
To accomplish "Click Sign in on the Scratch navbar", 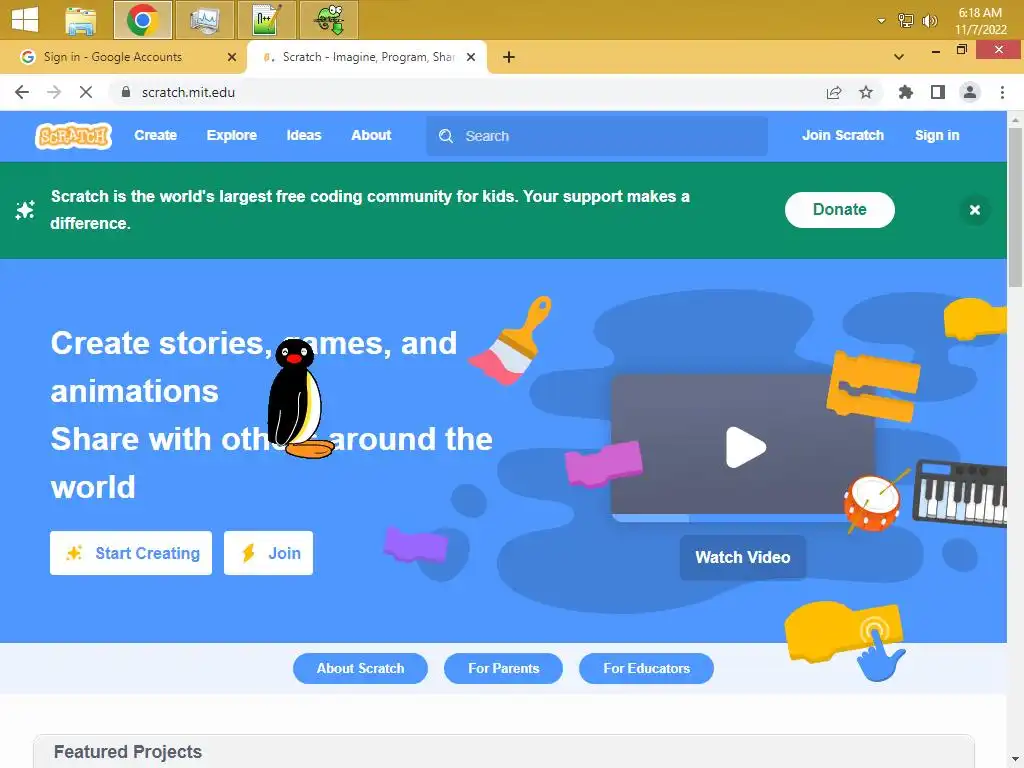I will pyautogui.click(x=936, y=135).
